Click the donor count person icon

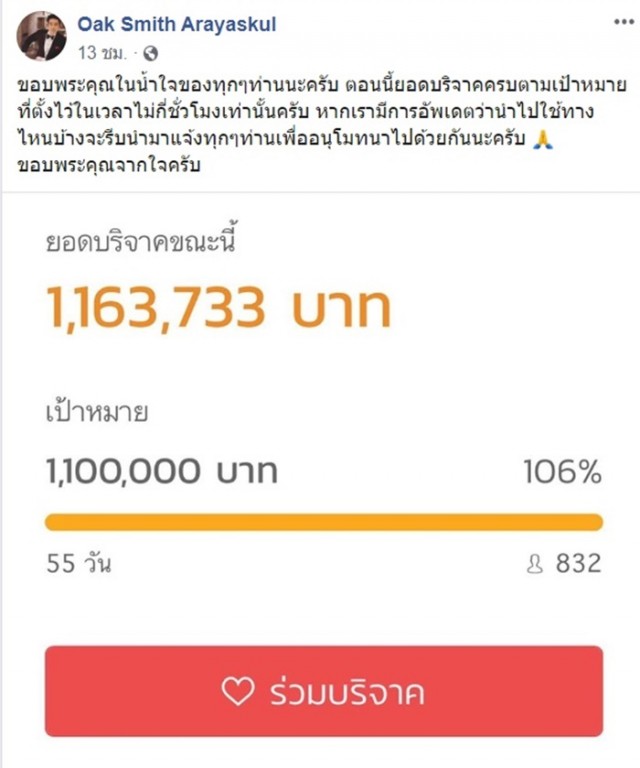535,563
